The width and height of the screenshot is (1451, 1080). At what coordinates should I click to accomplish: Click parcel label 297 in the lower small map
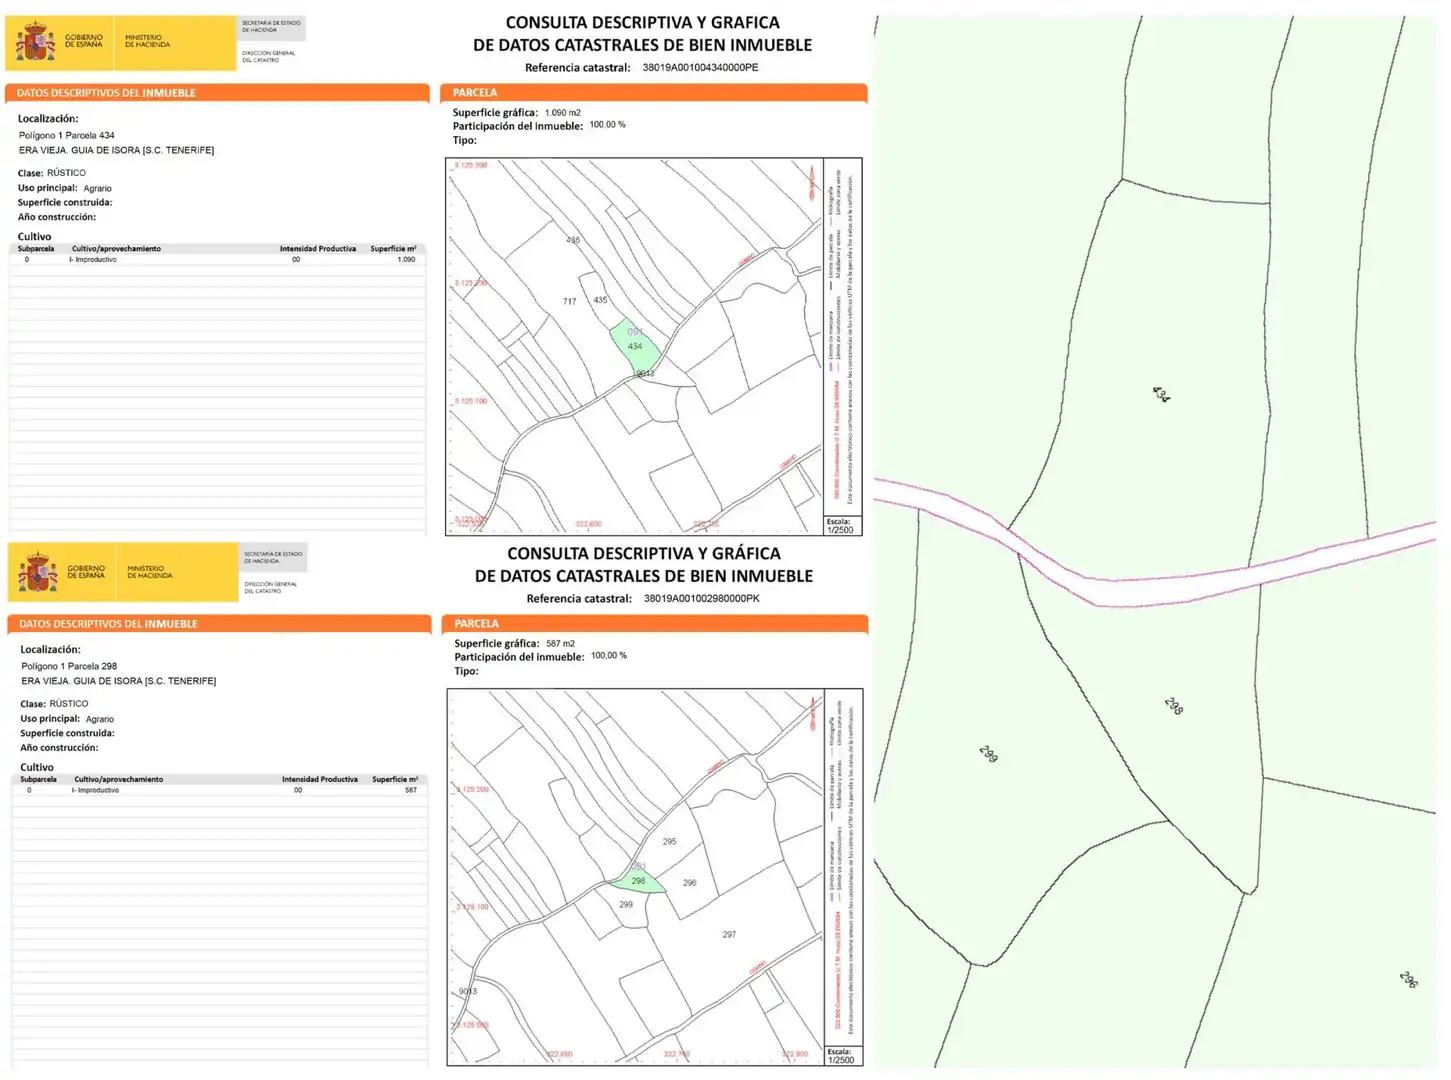point(729,935)
